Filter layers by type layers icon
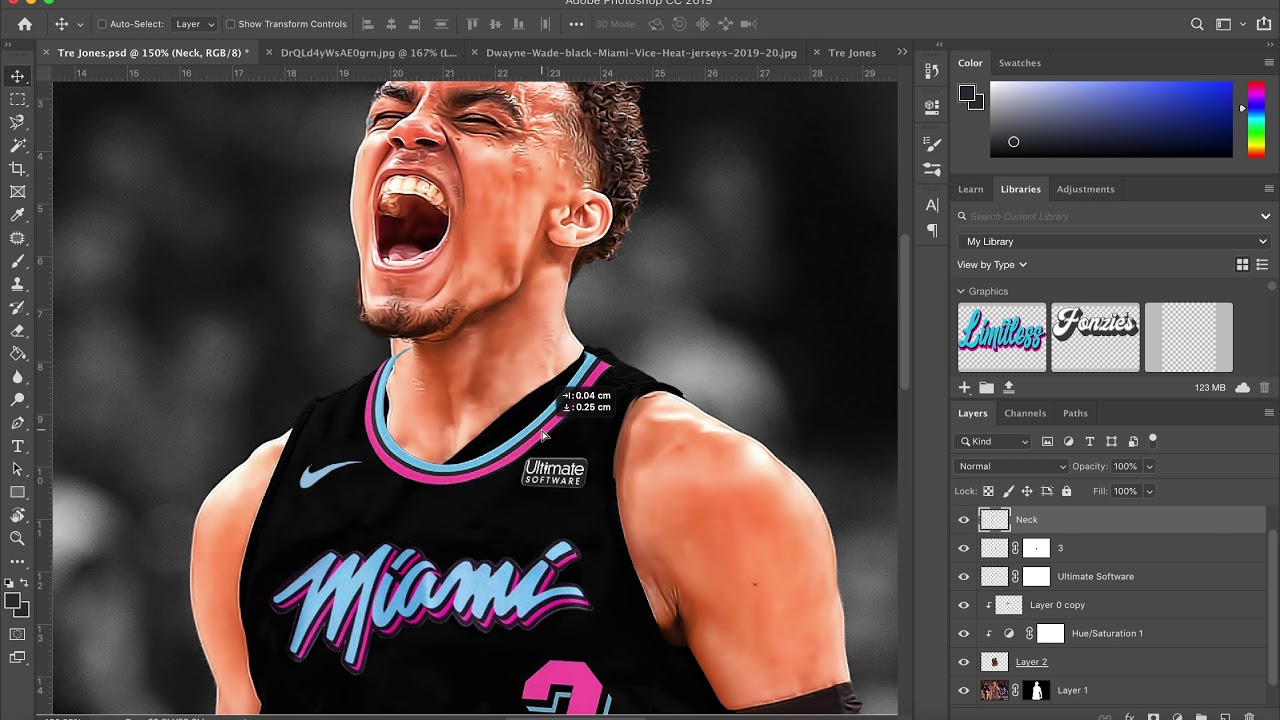 tap(1089, 441)
